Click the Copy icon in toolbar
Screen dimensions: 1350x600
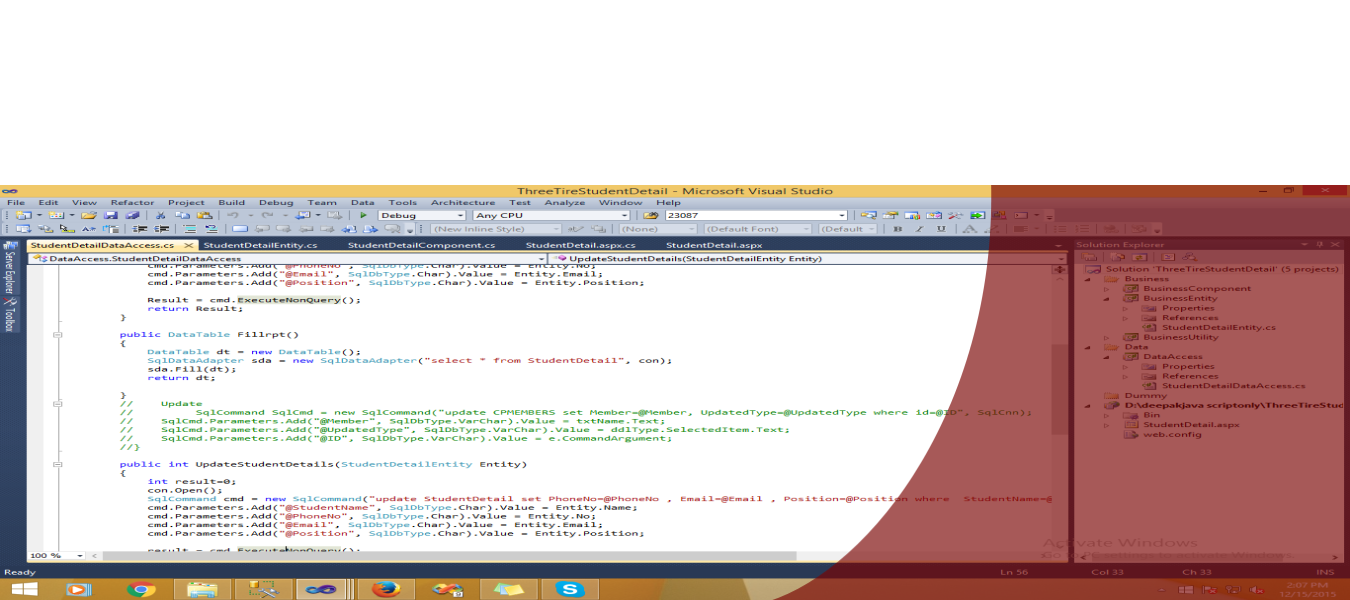[x=182, y=215]
